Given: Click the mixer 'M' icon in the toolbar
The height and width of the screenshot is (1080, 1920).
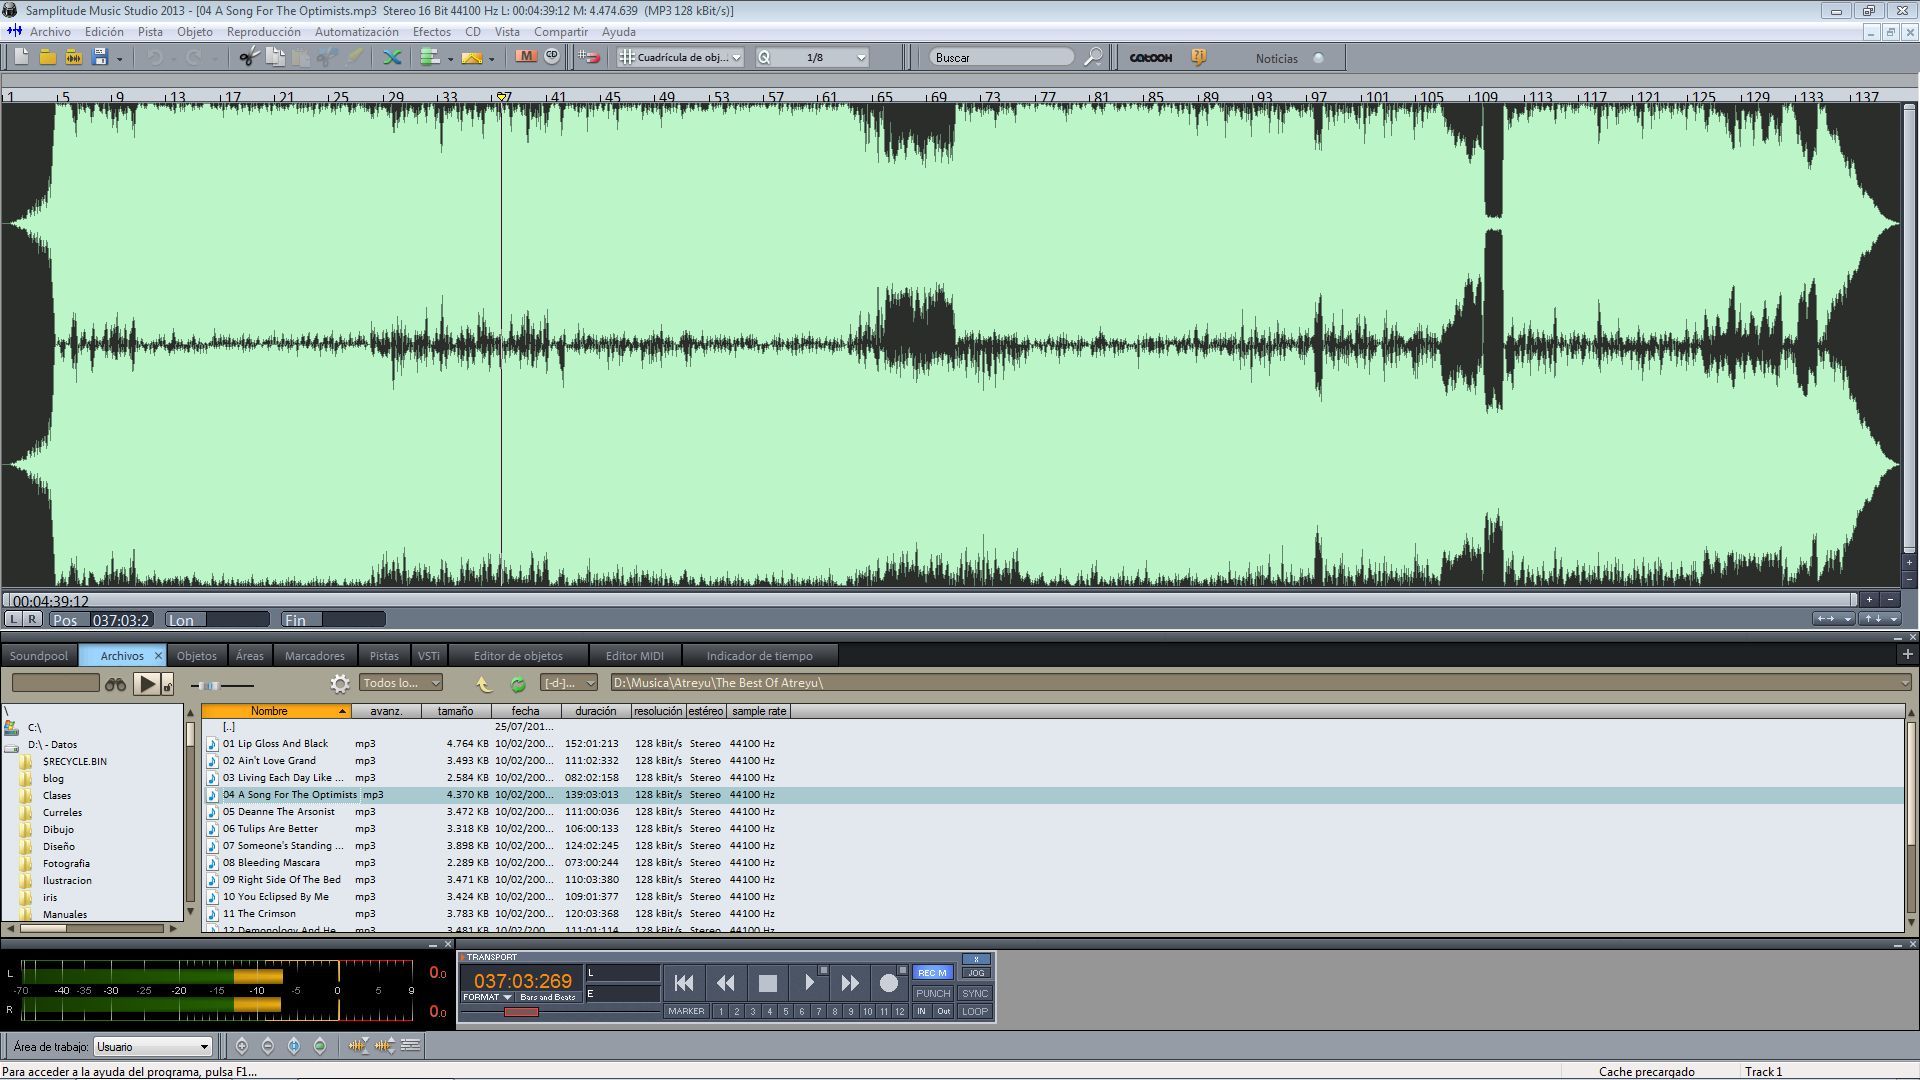Looking at the screenshot, I should [526, 57].
